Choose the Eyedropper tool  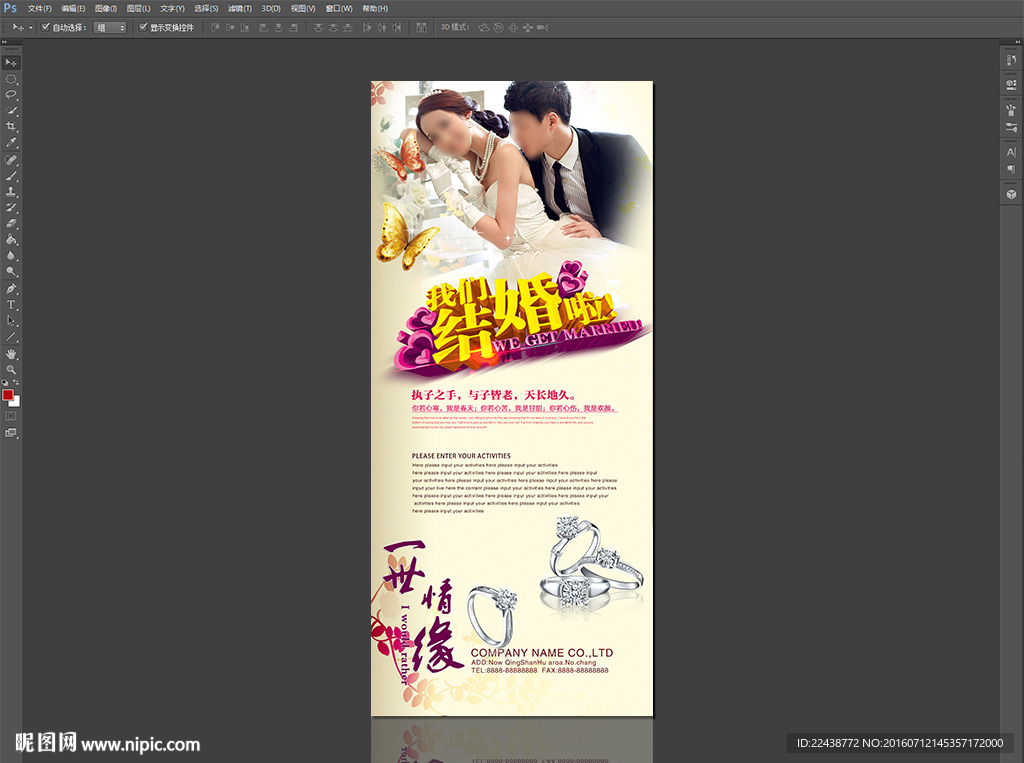click(12, 143)
